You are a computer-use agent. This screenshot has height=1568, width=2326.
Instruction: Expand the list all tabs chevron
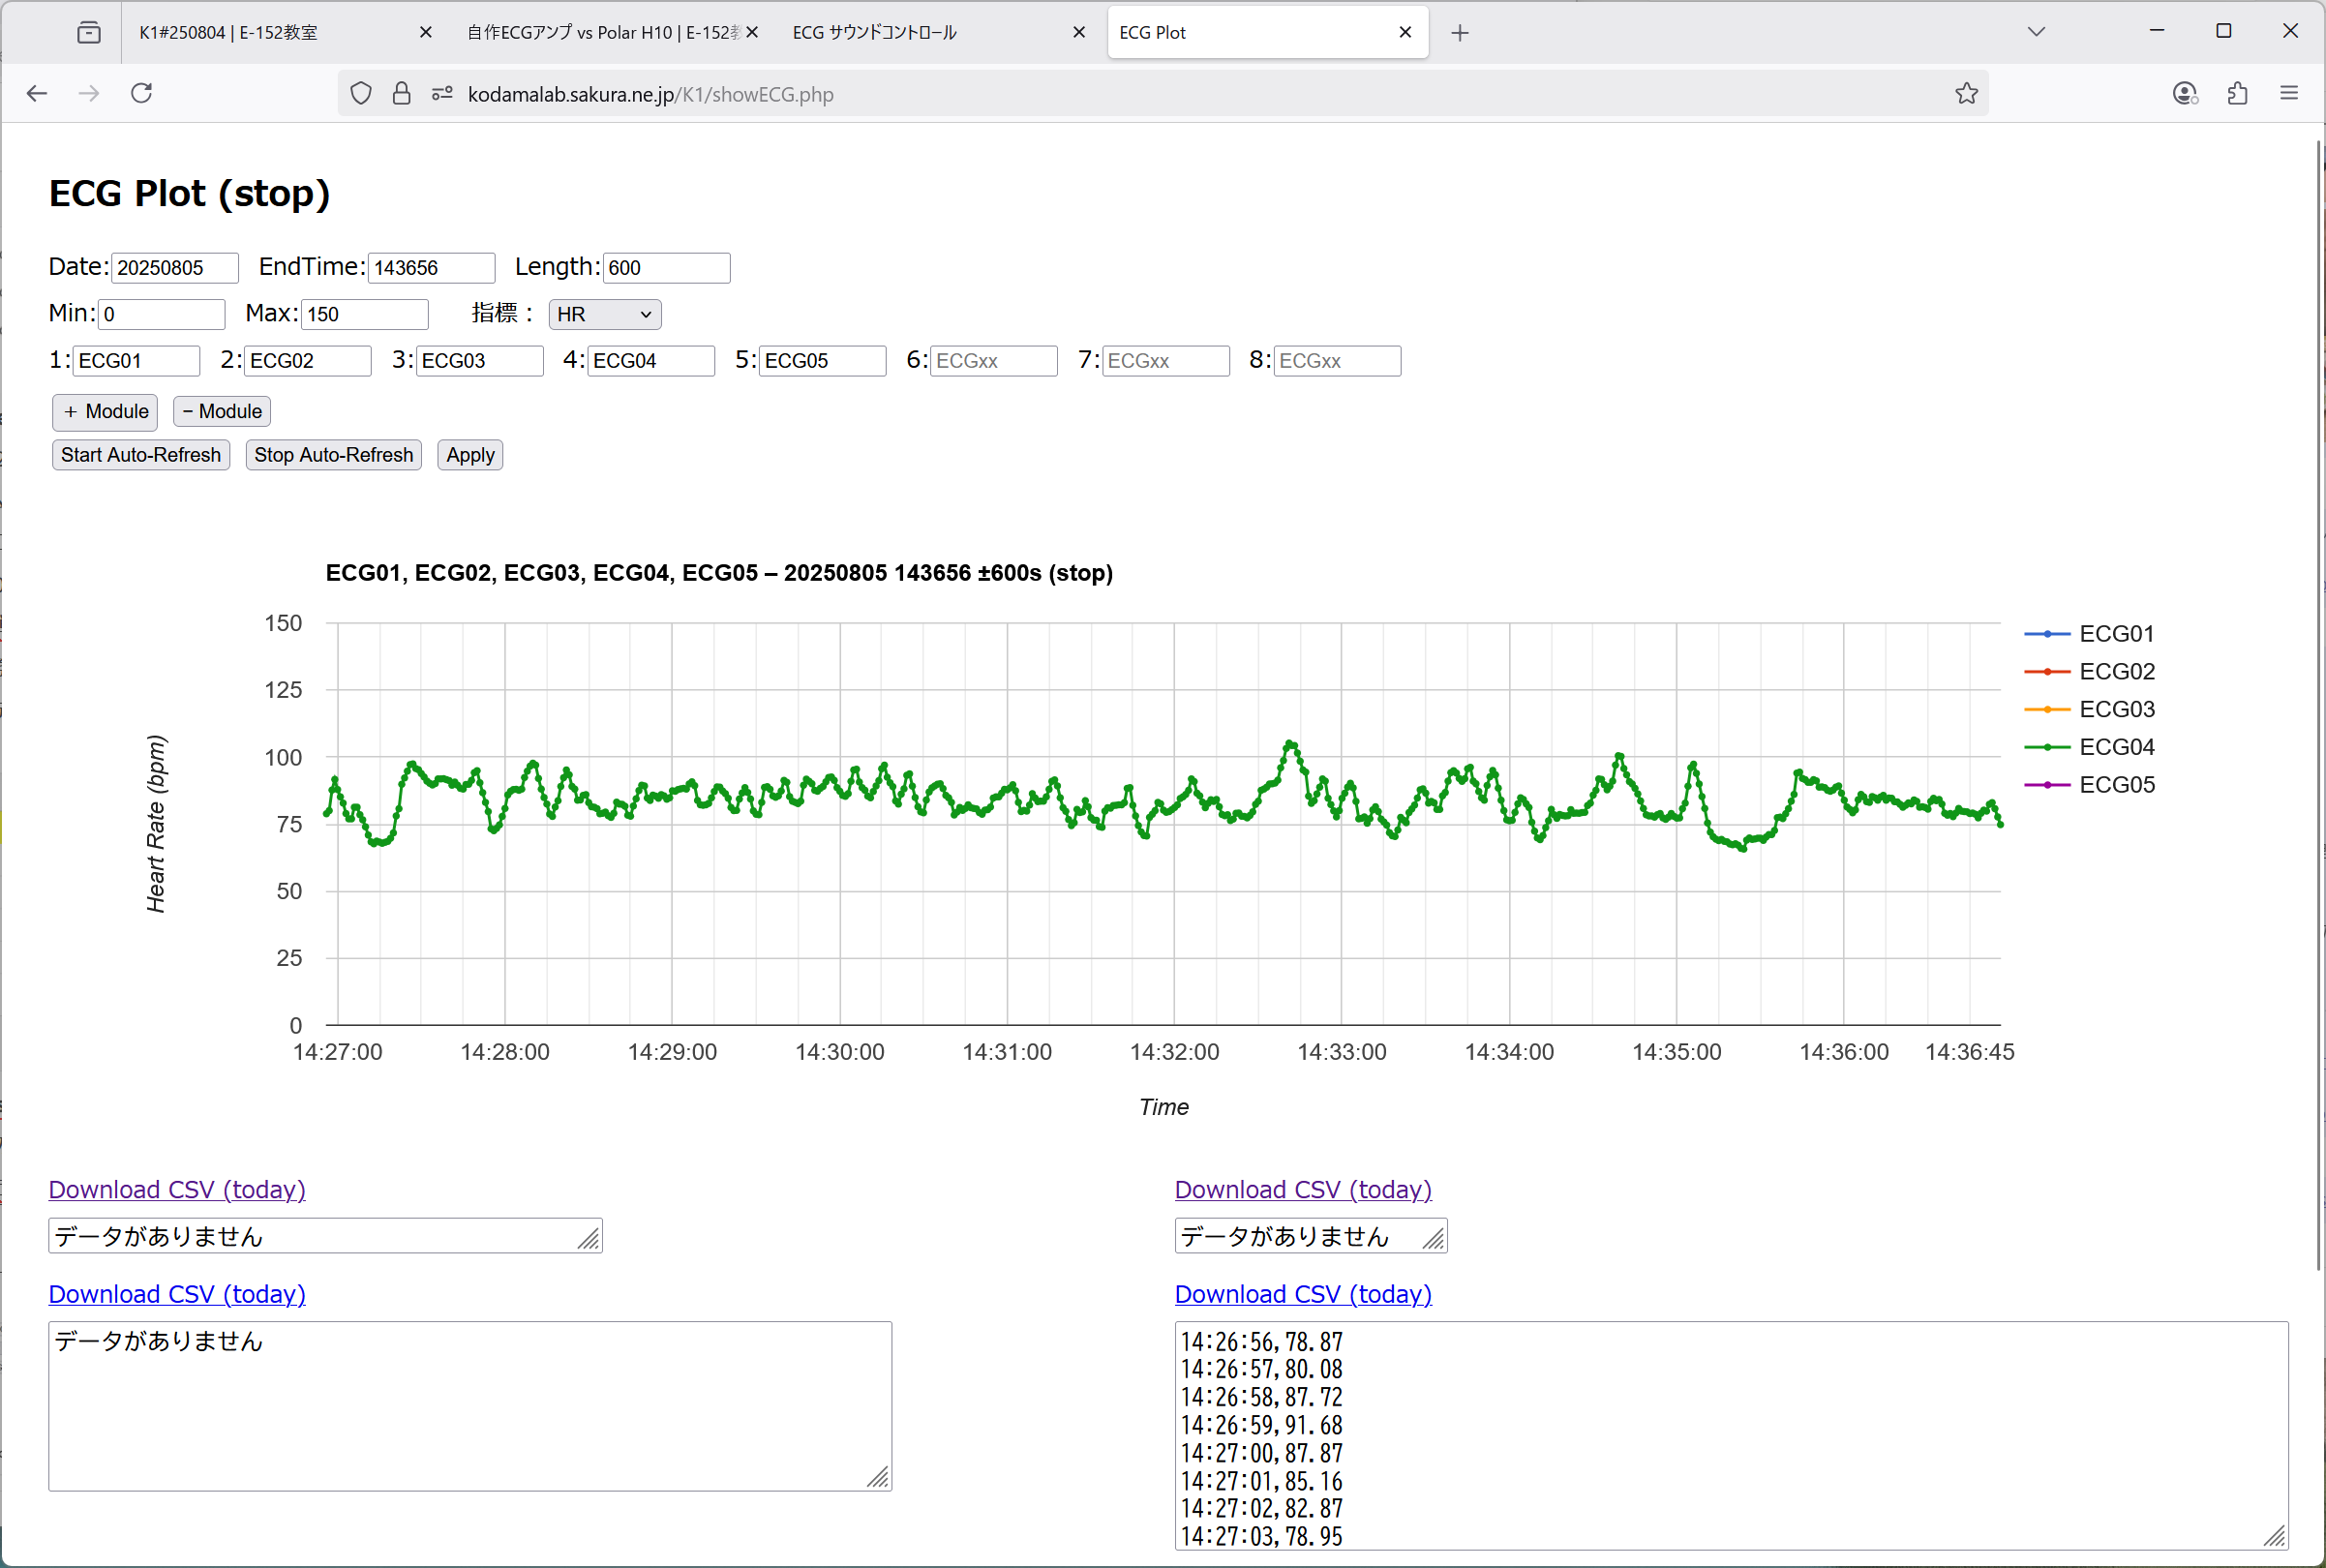[2036, 32]
